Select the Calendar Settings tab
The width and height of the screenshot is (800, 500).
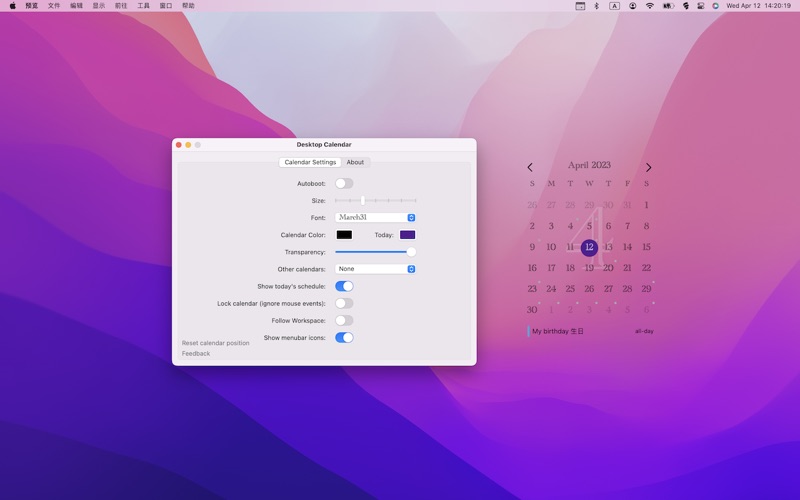coord(310,162)
